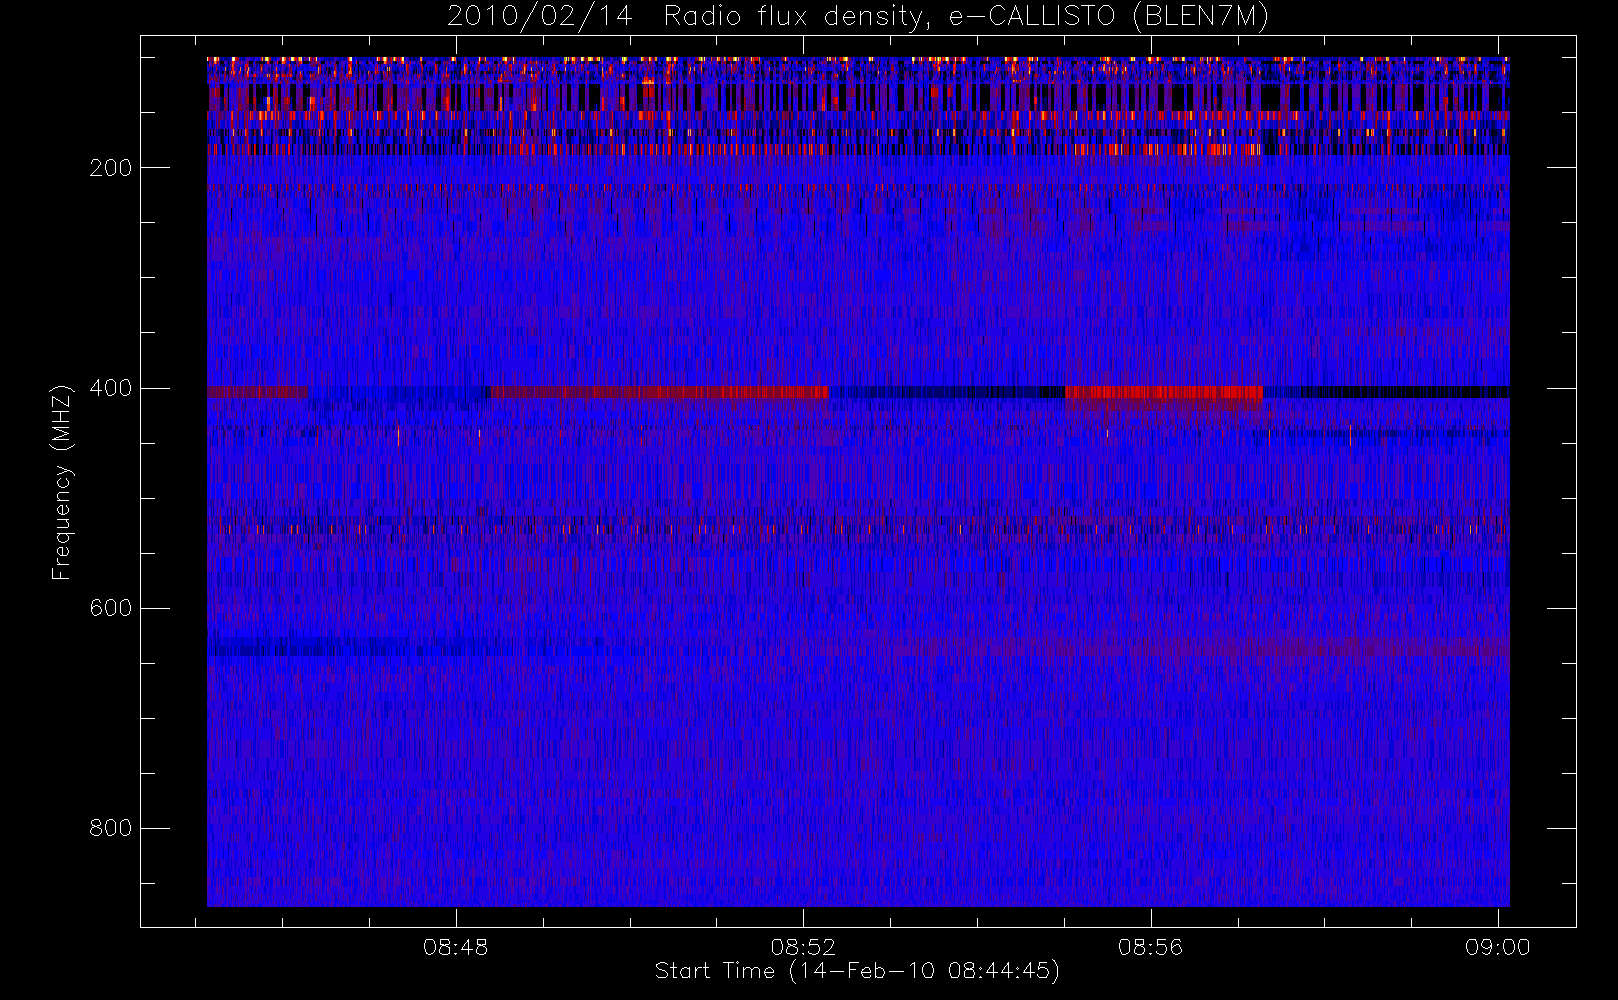Image resolution: width=1618 pixels, height=1000 pixels.
Task: Select the '600' frequency axis label
Action: pos(110,608)
